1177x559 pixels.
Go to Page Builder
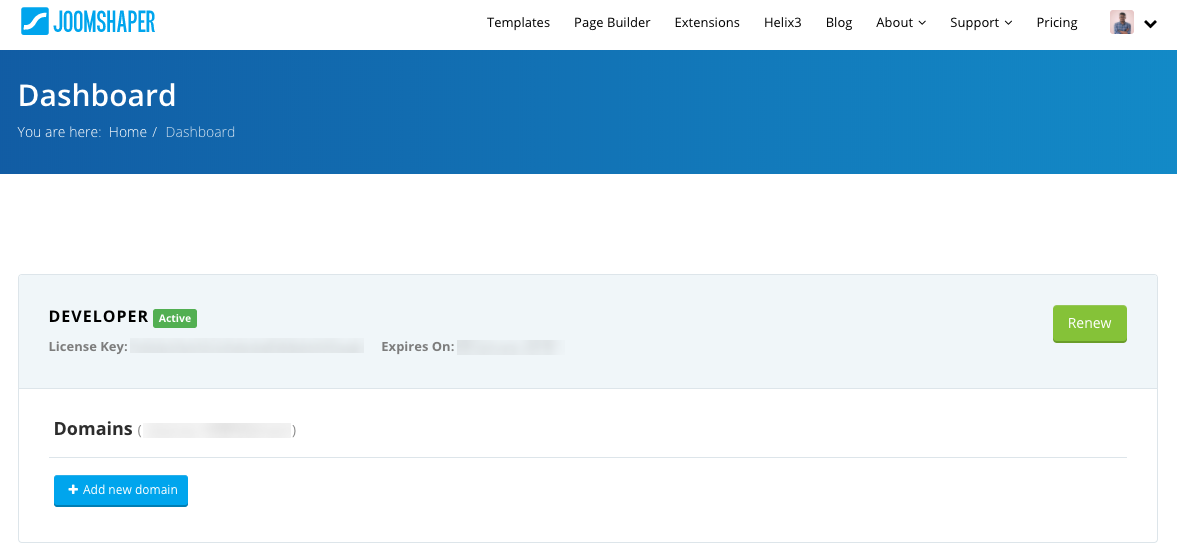point(612,23)
